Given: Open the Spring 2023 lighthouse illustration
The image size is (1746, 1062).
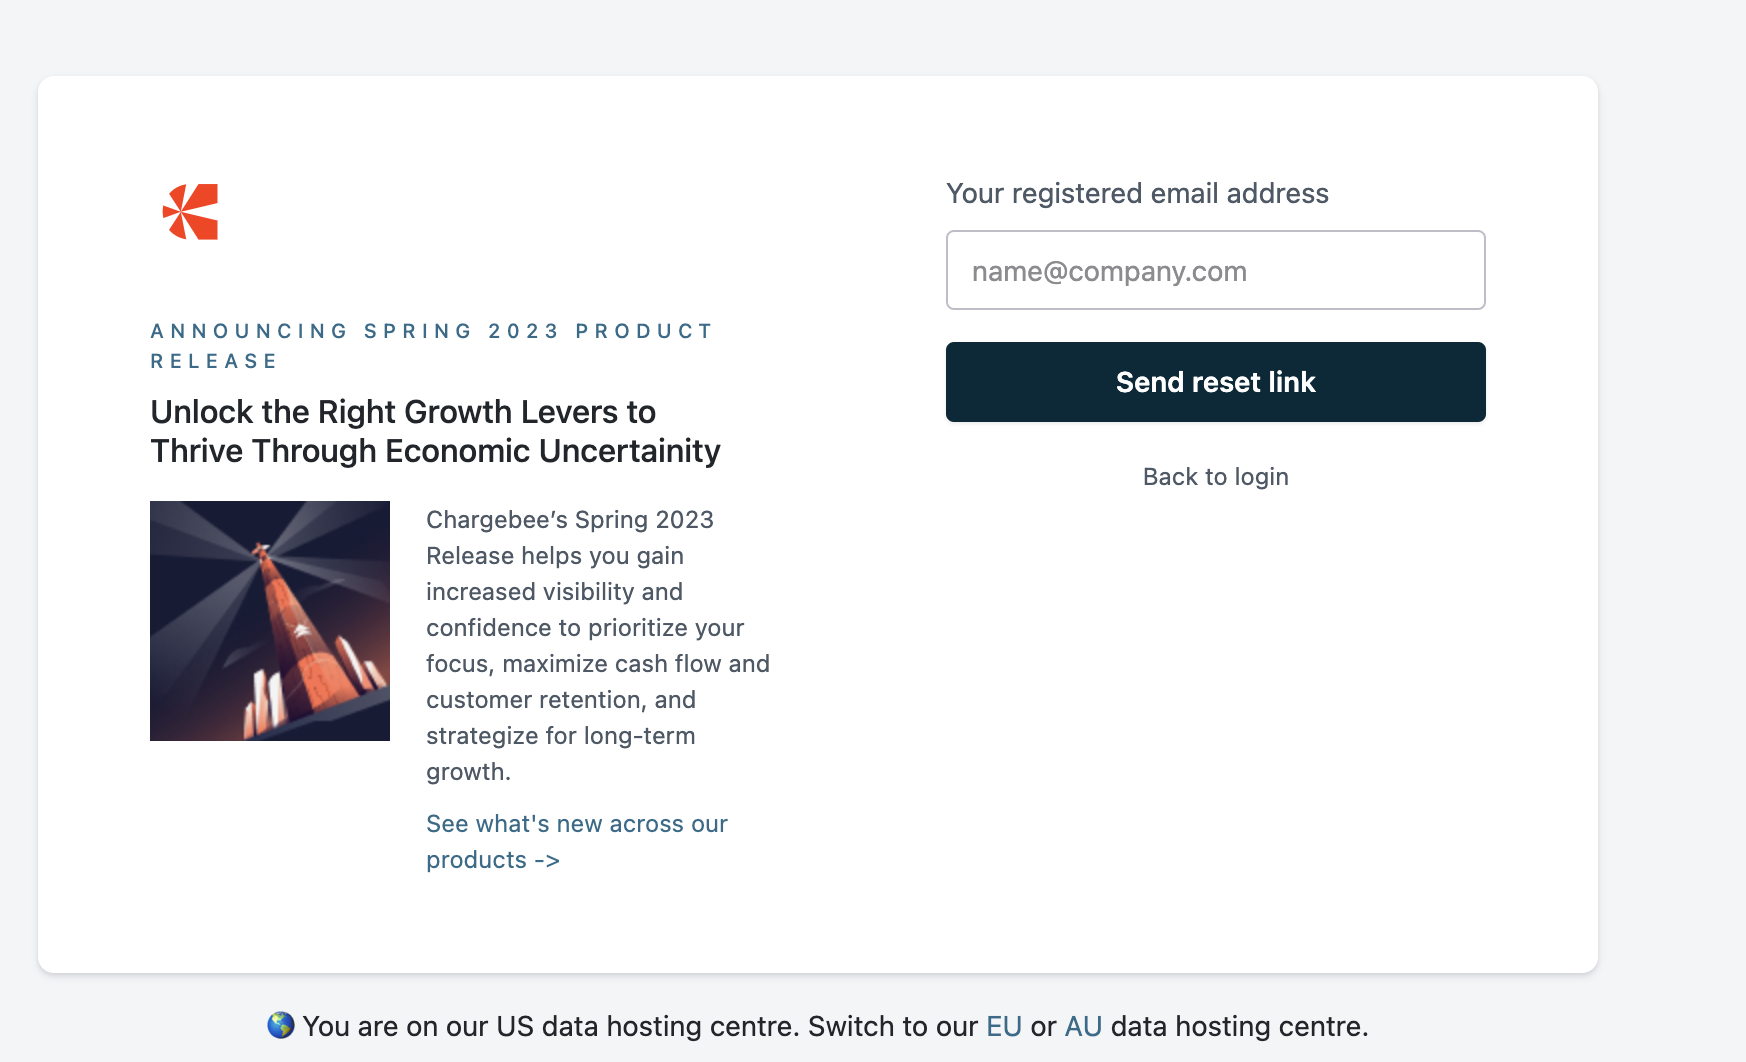Looking at the screenshot, I should [270, 621].
